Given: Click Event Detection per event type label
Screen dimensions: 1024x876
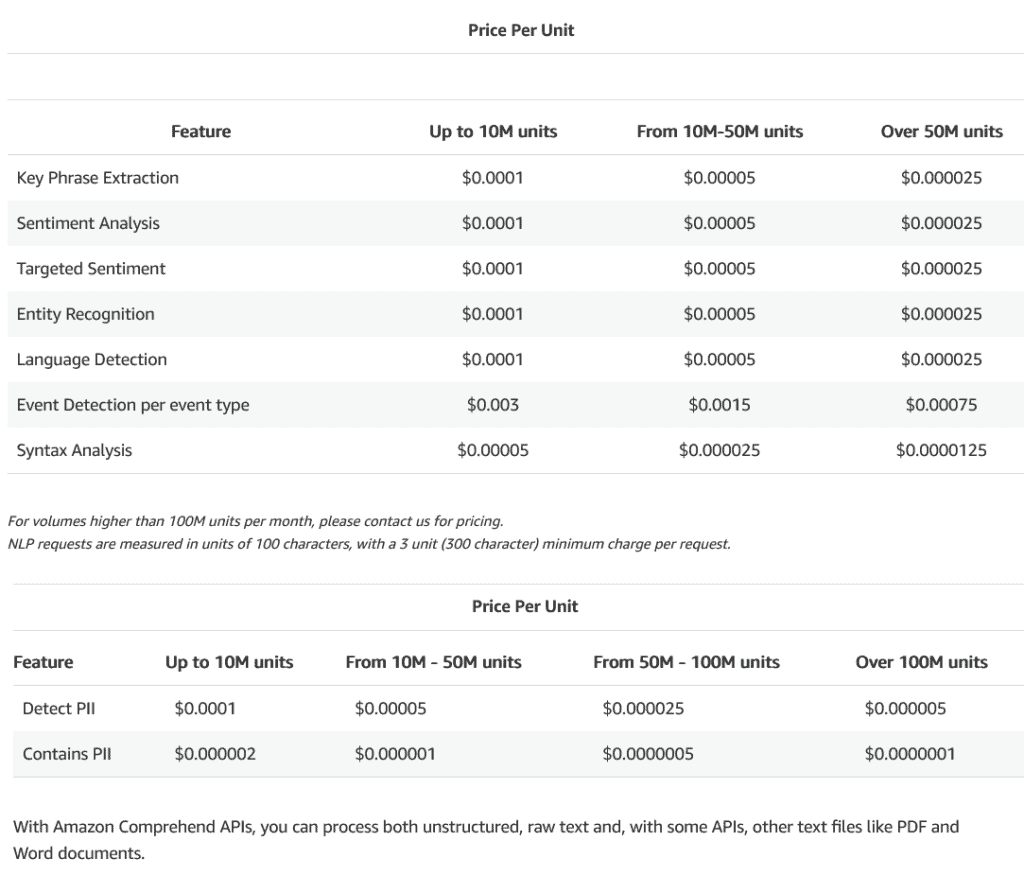Looking at the screenshot, I should pos(133,405).
